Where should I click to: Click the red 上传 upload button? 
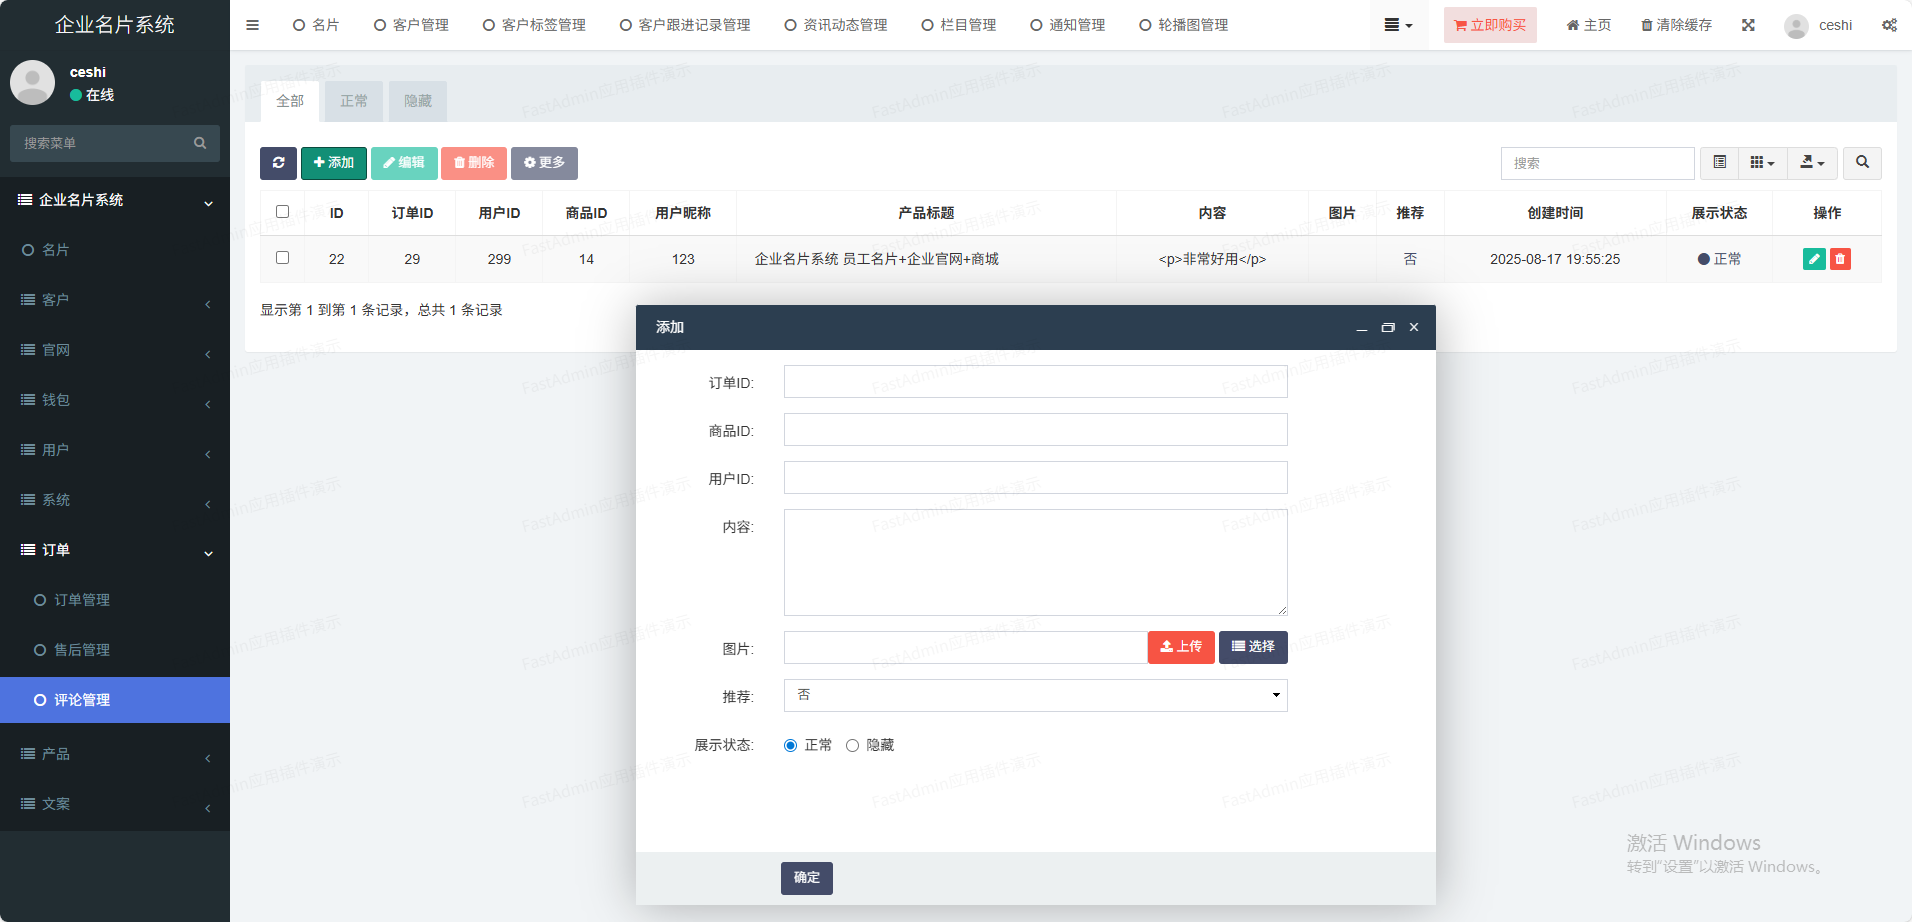point(1181,647)
